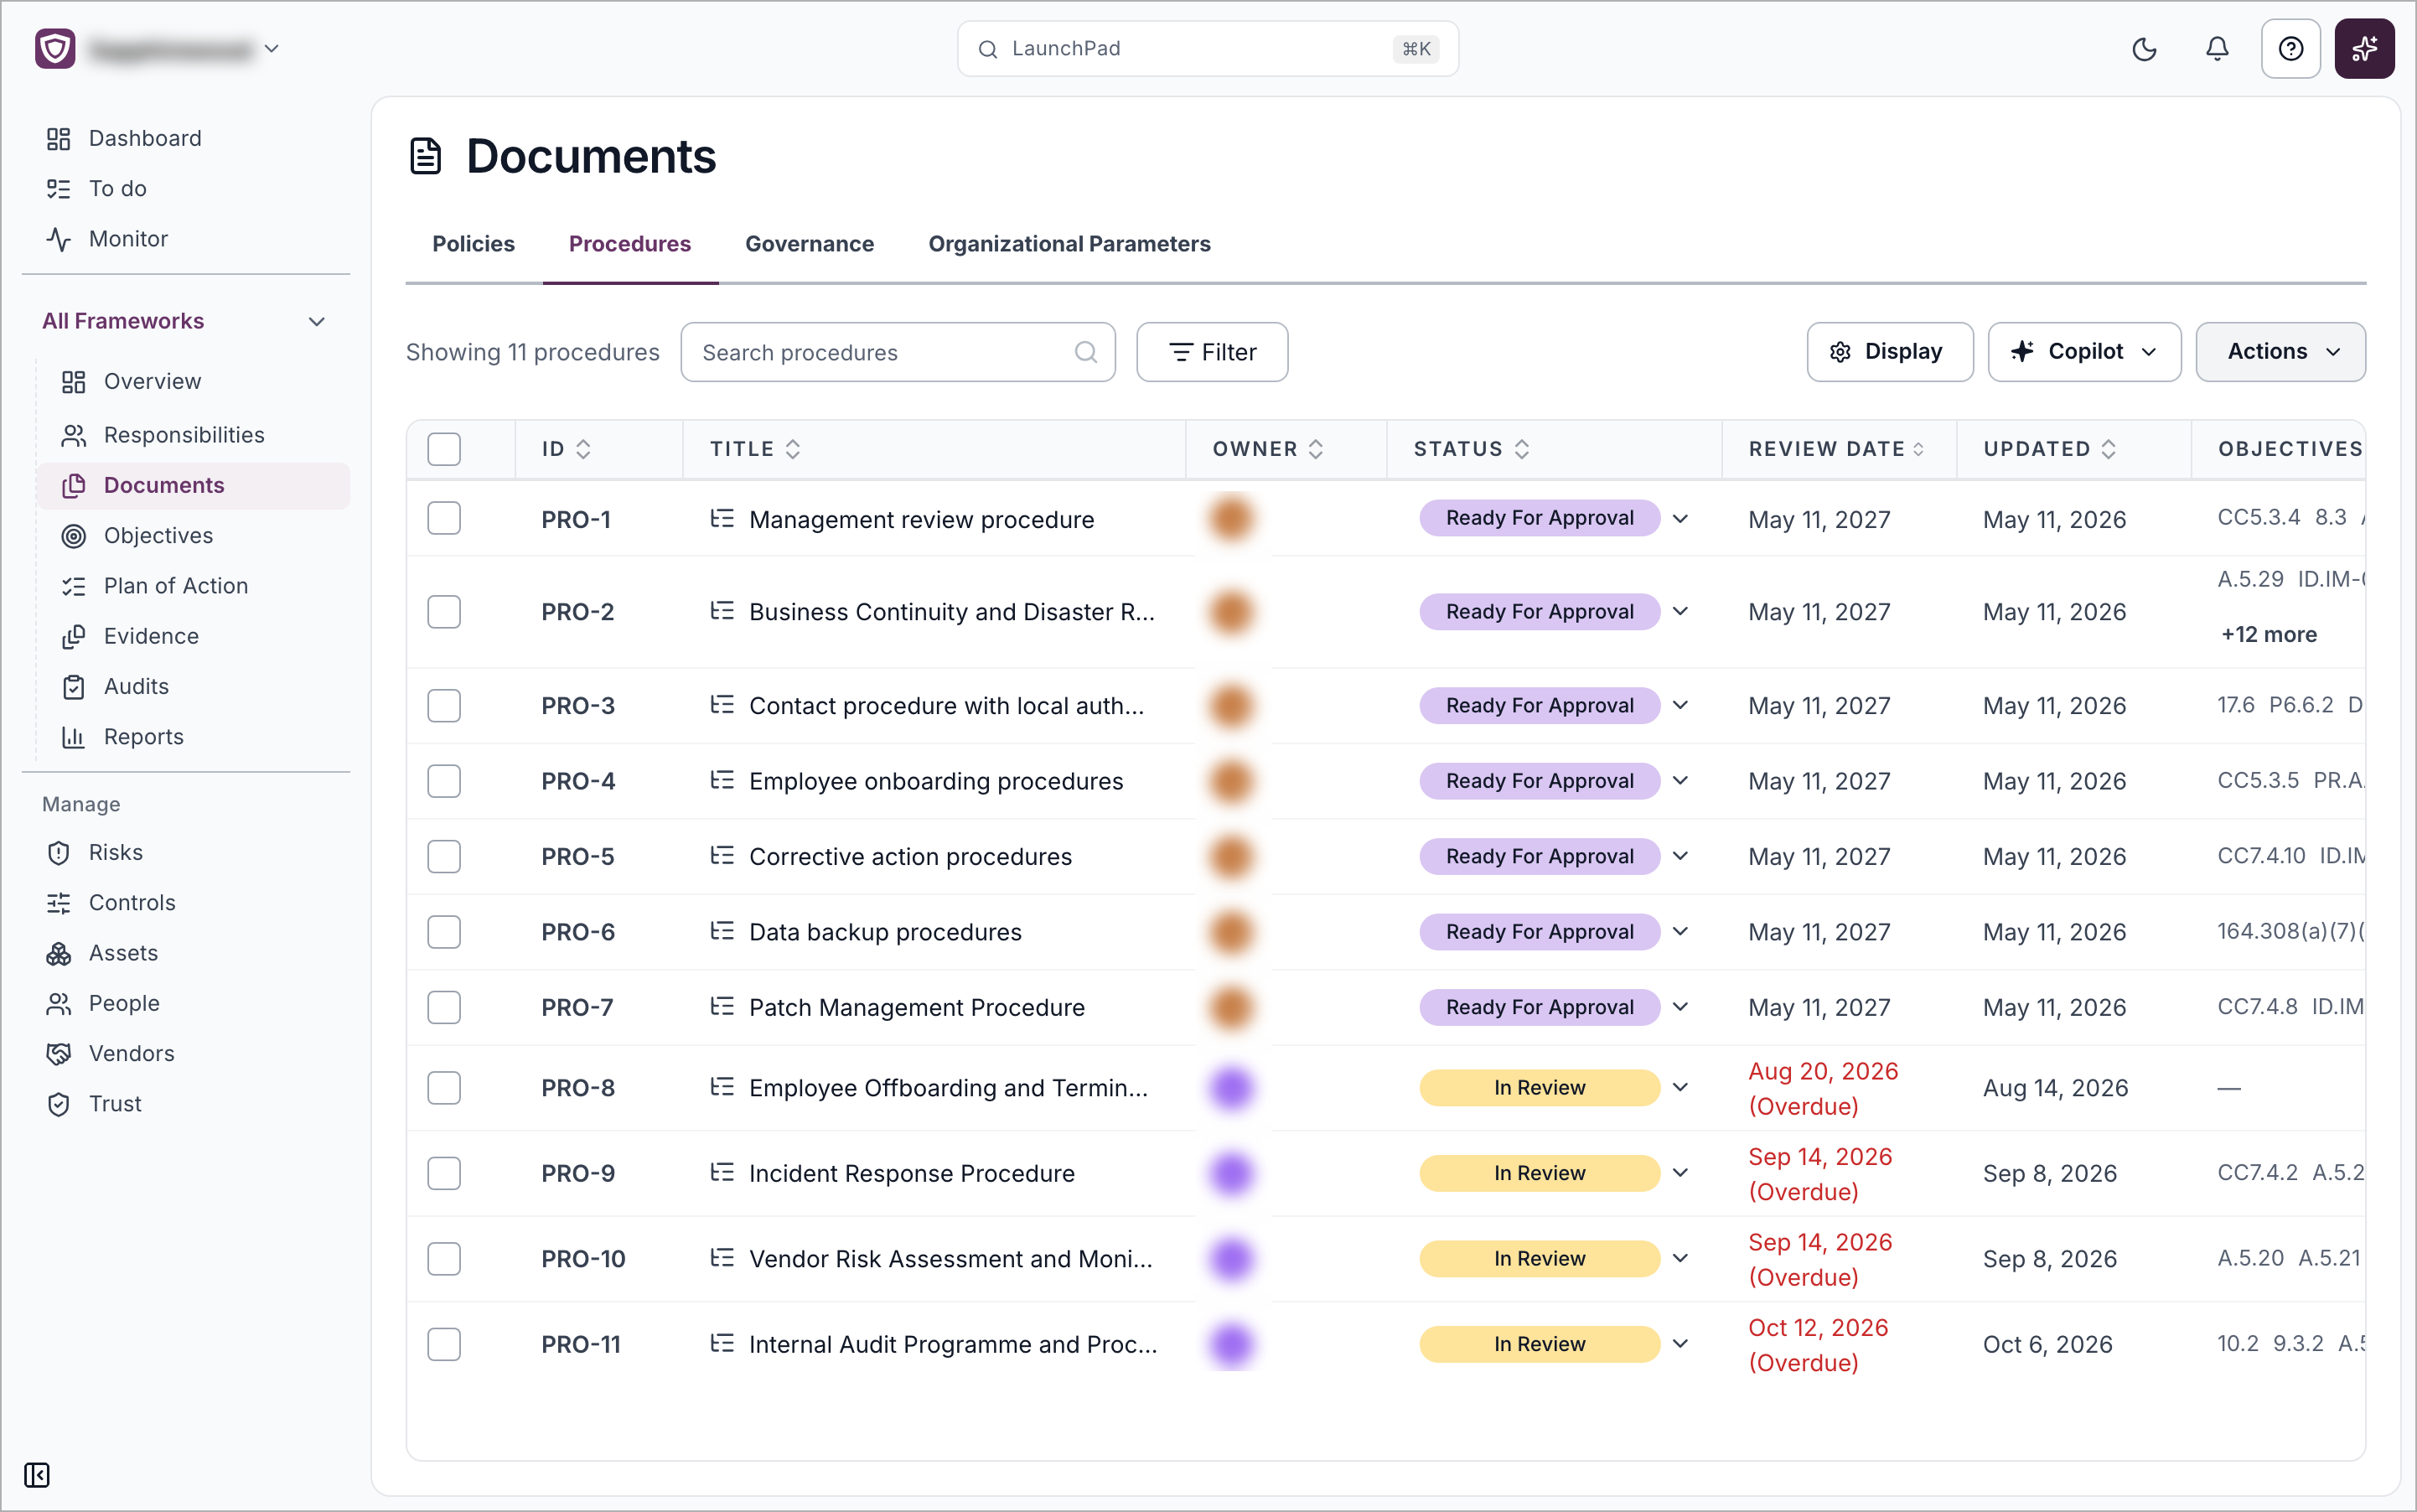Open Management review procedure
Image resolution: width=2417 pixels, height=1512 pixels.
coord(921,519)
